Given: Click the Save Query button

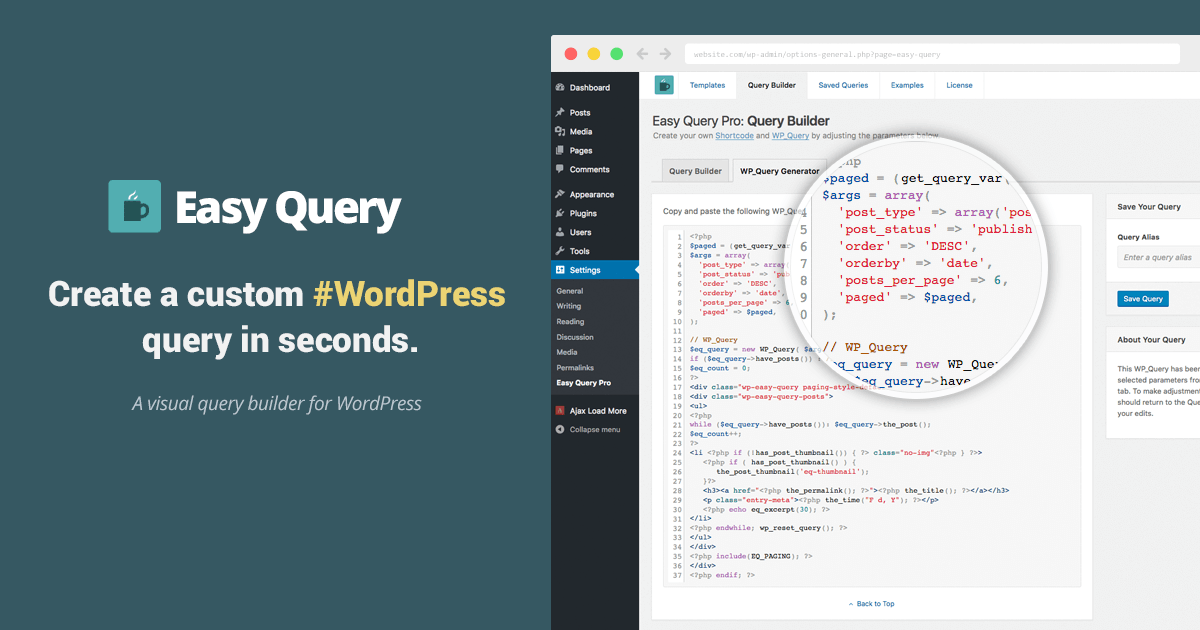Looking at the screenshot, I should pyautogui.click(x=1142, y=298).
